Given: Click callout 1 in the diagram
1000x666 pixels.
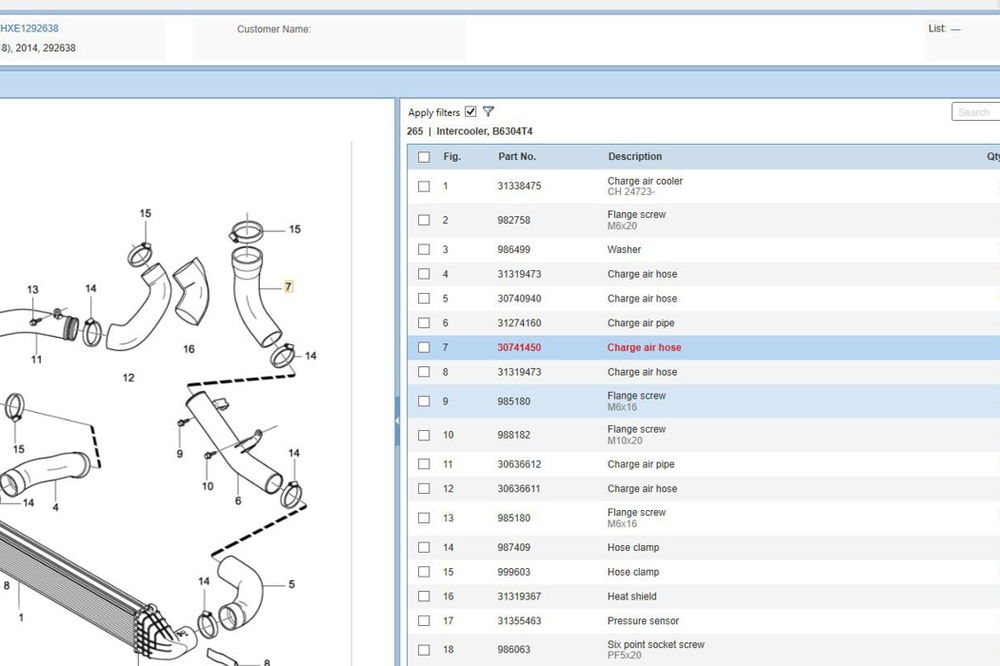Looking at the screenshot, I should click(21, 618).
